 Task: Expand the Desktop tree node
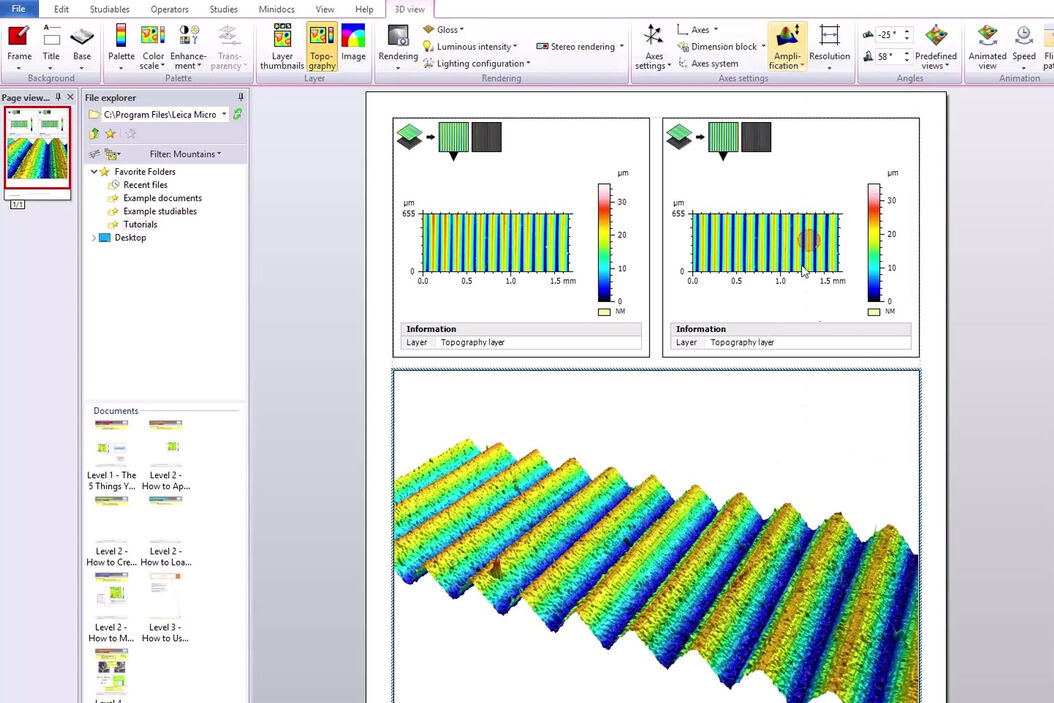pos(93,238)
